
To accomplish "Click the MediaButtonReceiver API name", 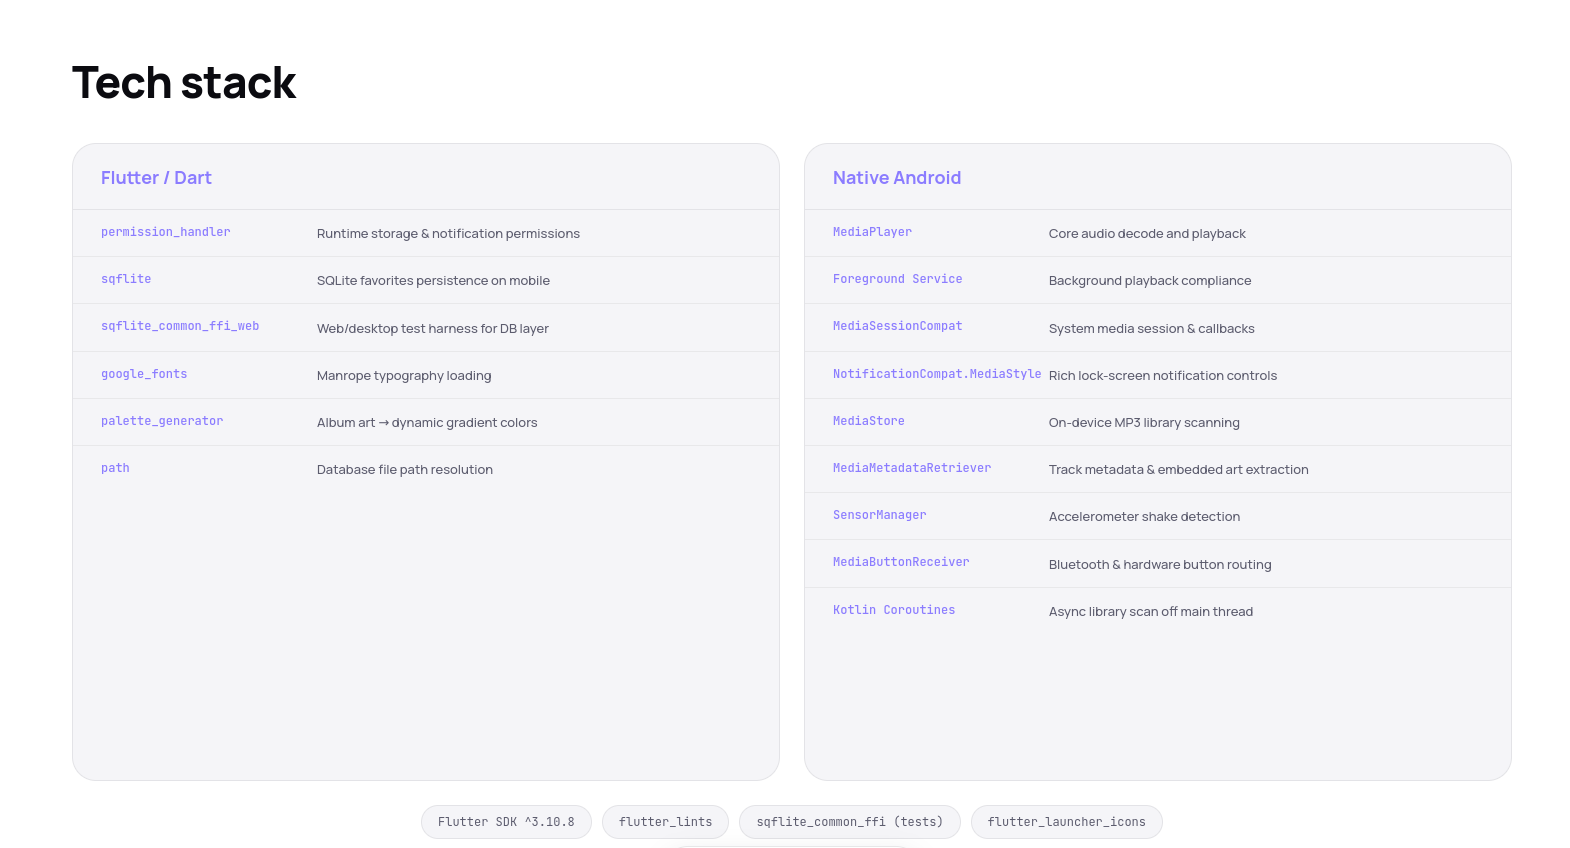I will pyautogui.click(x=901, y=562).
